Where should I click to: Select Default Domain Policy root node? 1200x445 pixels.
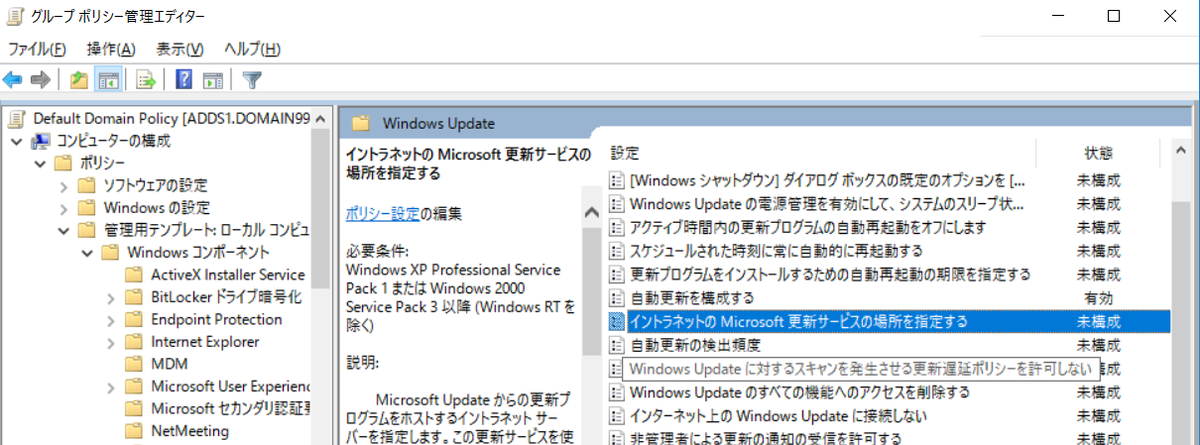(172, 119)
